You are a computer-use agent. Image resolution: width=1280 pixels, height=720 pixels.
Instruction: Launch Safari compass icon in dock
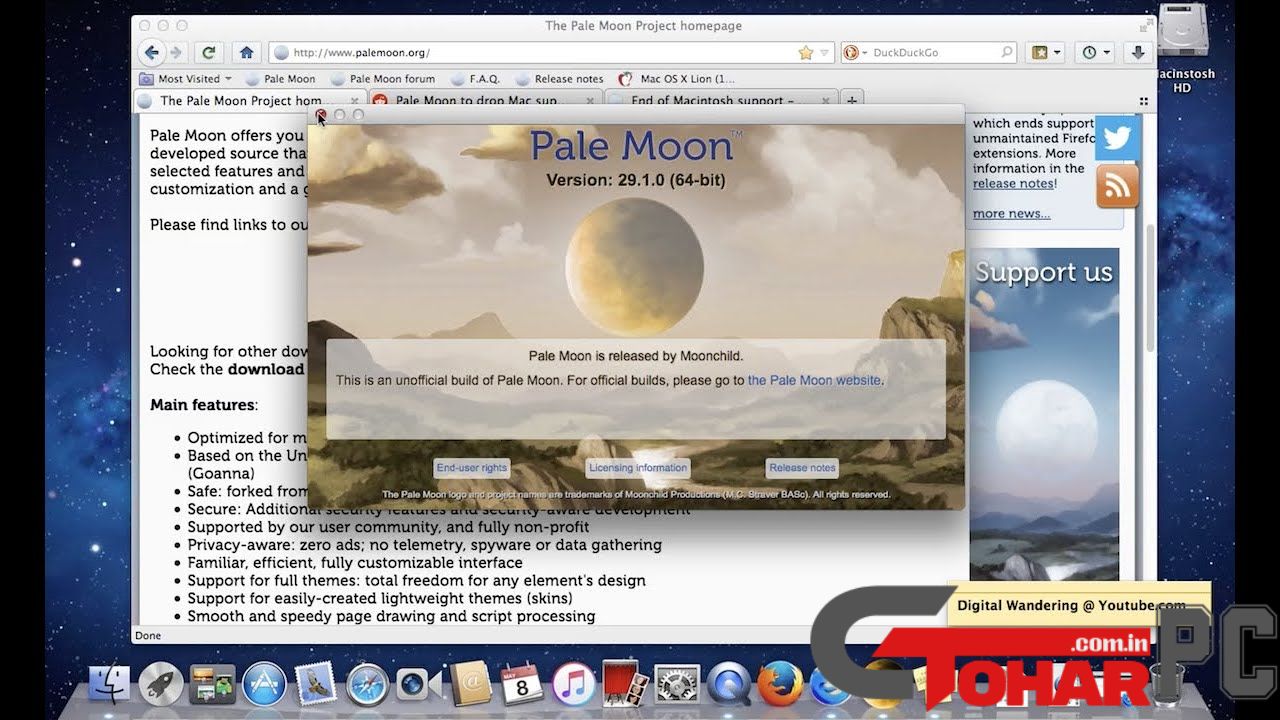point(368,685)
